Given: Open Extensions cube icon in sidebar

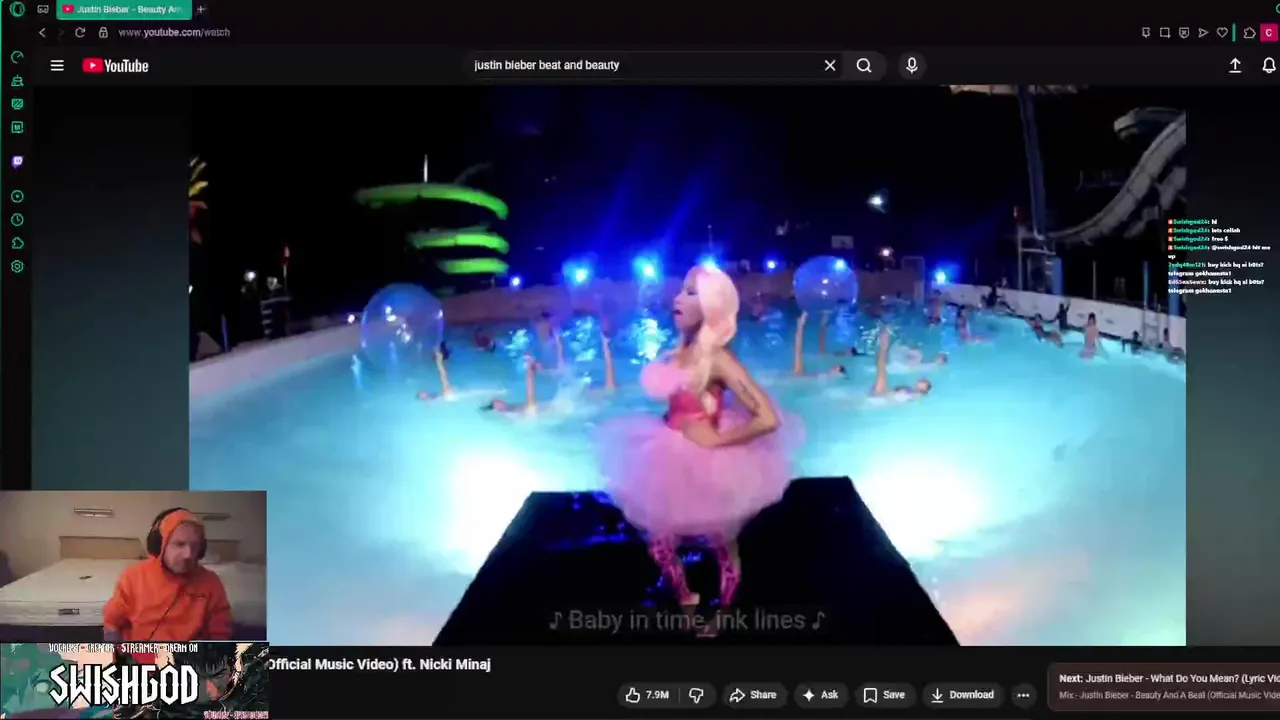Looking at the screenshot, I should (17, 243).
